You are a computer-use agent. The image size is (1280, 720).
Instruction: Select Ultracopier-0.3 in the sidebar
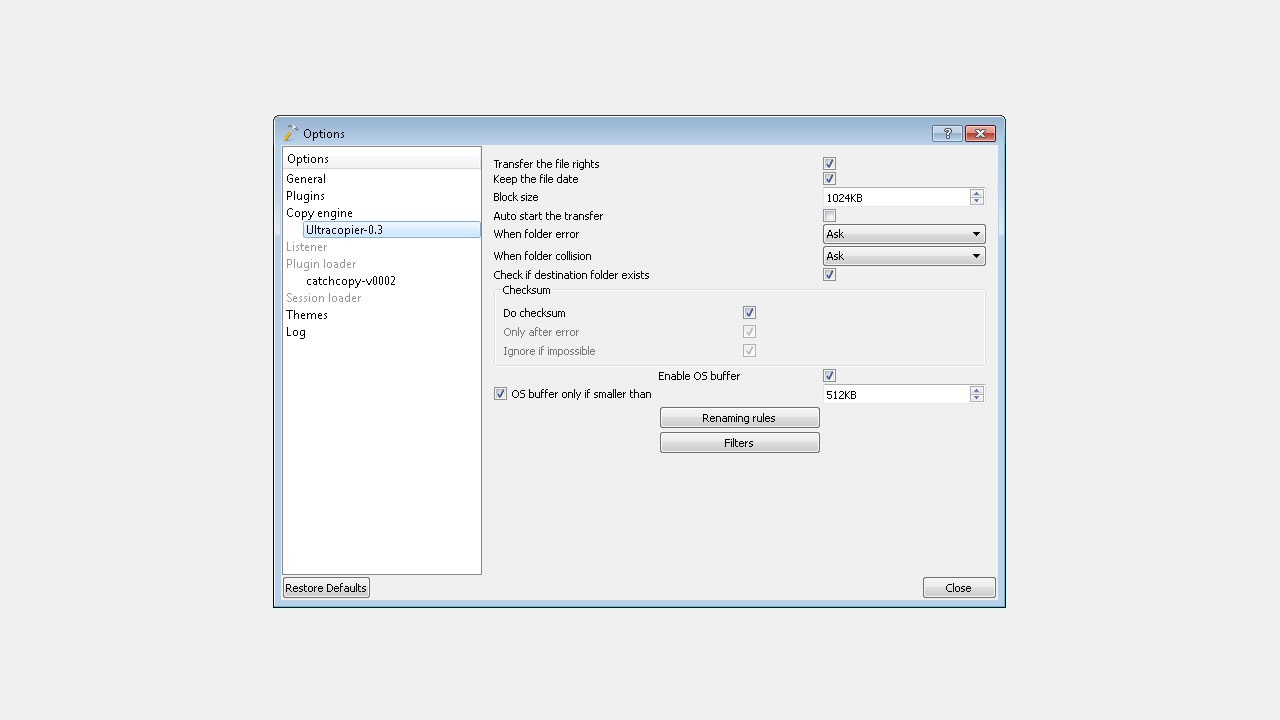pos(345,229)
